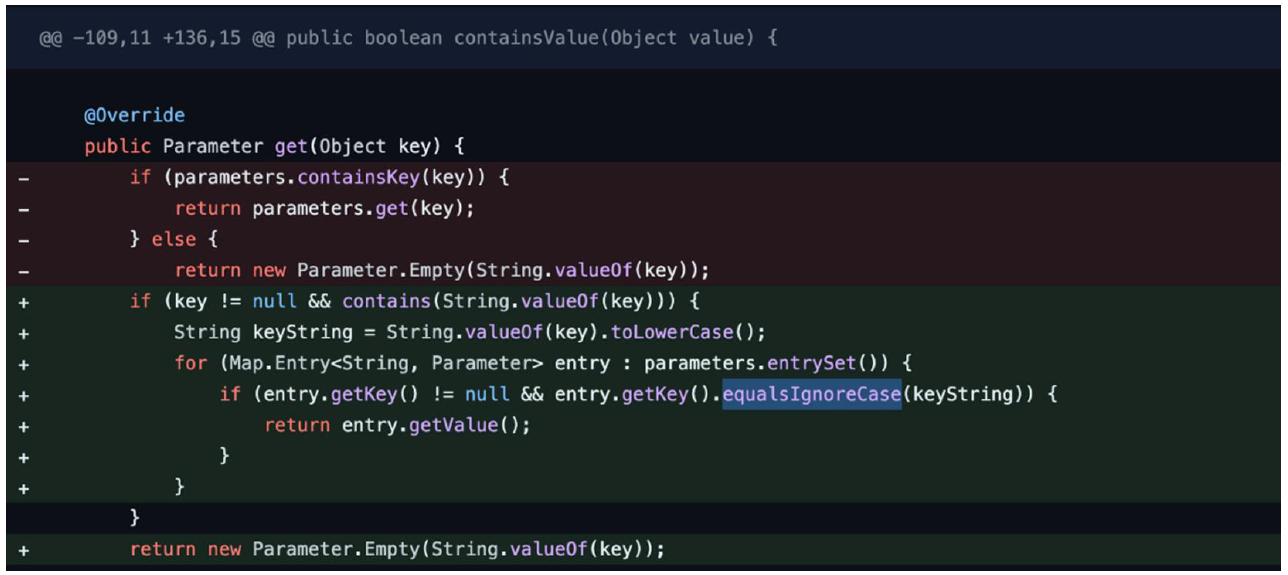
Task: Click the 'public Parameter get(Object key)' line
Action: point(274,147)
